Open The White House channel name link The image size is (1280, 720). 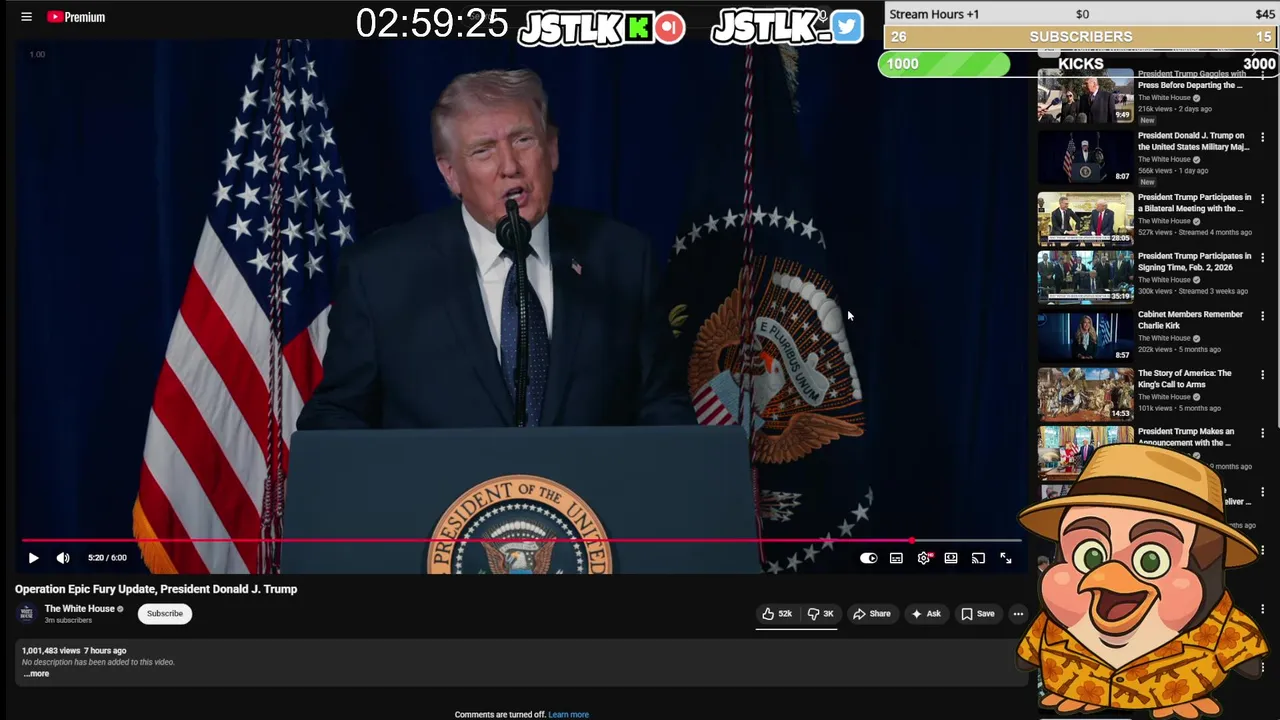80,609
